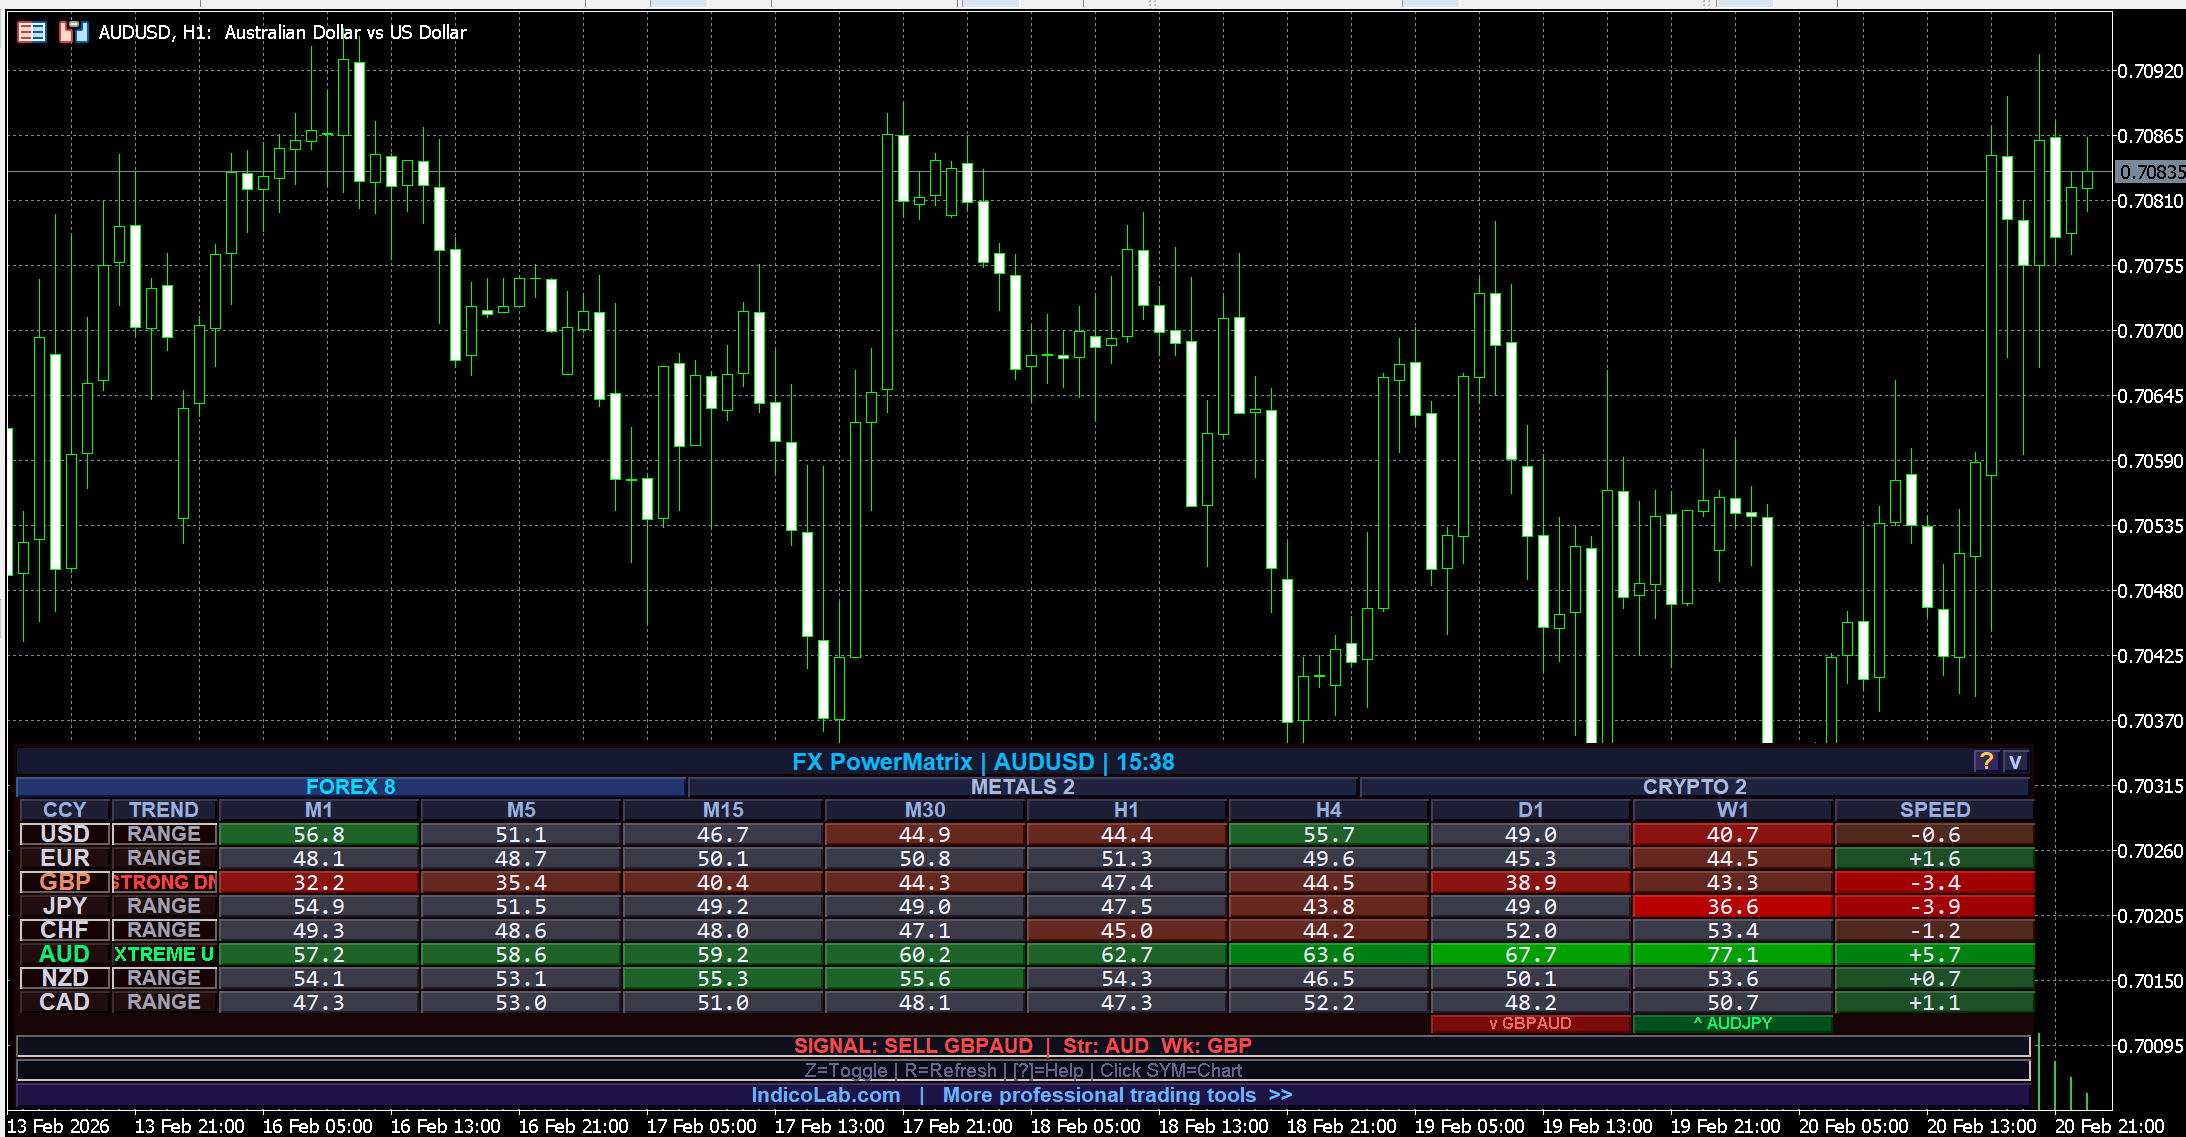The image size is (2186, 1137).
Task: Click the NZD currency symbol cell
Action: (x=65, y=978)
